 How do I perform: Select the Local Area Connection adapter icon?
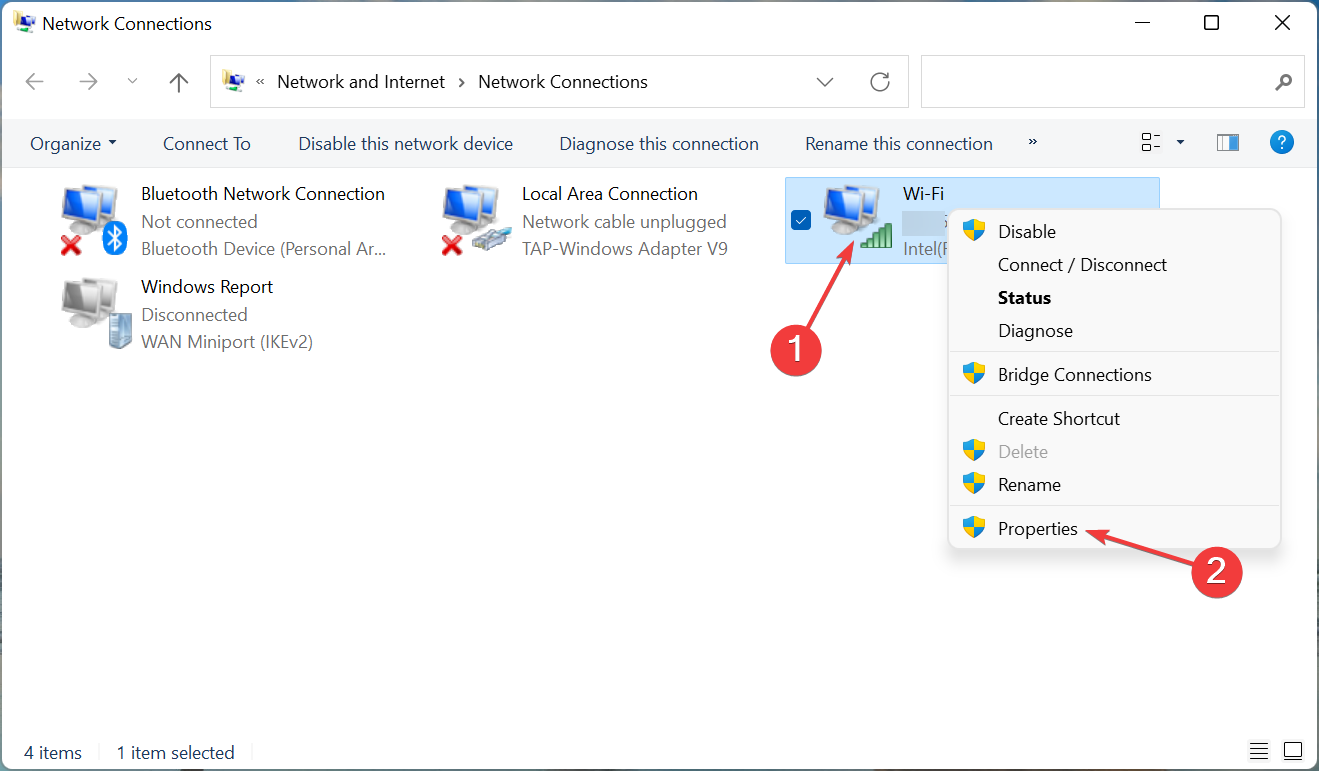[476, 221]
